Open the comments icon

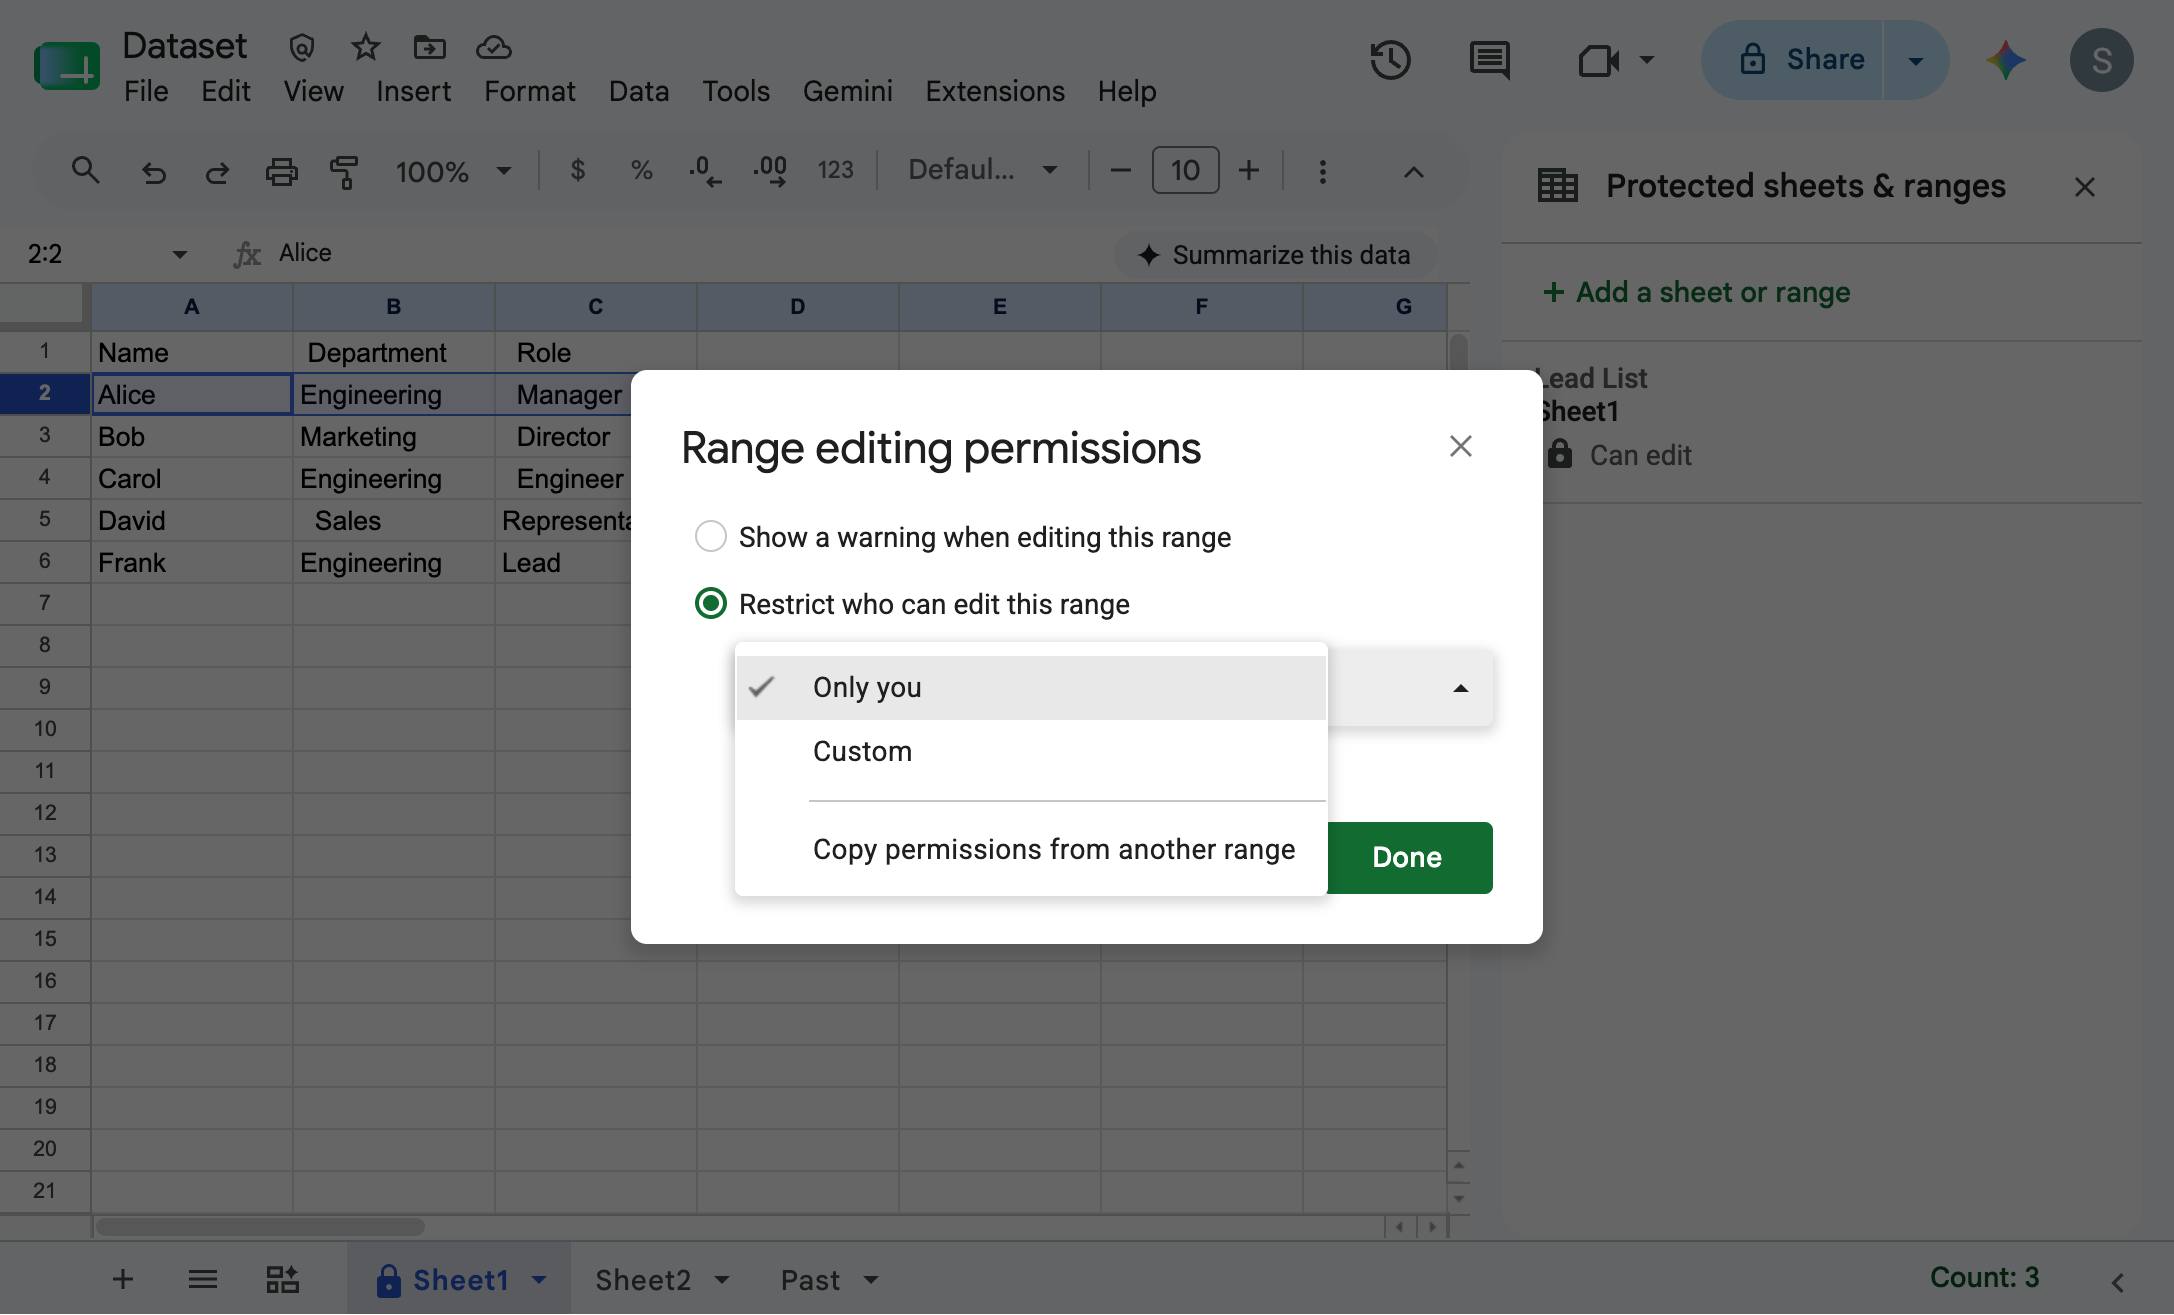[1490, 60]
